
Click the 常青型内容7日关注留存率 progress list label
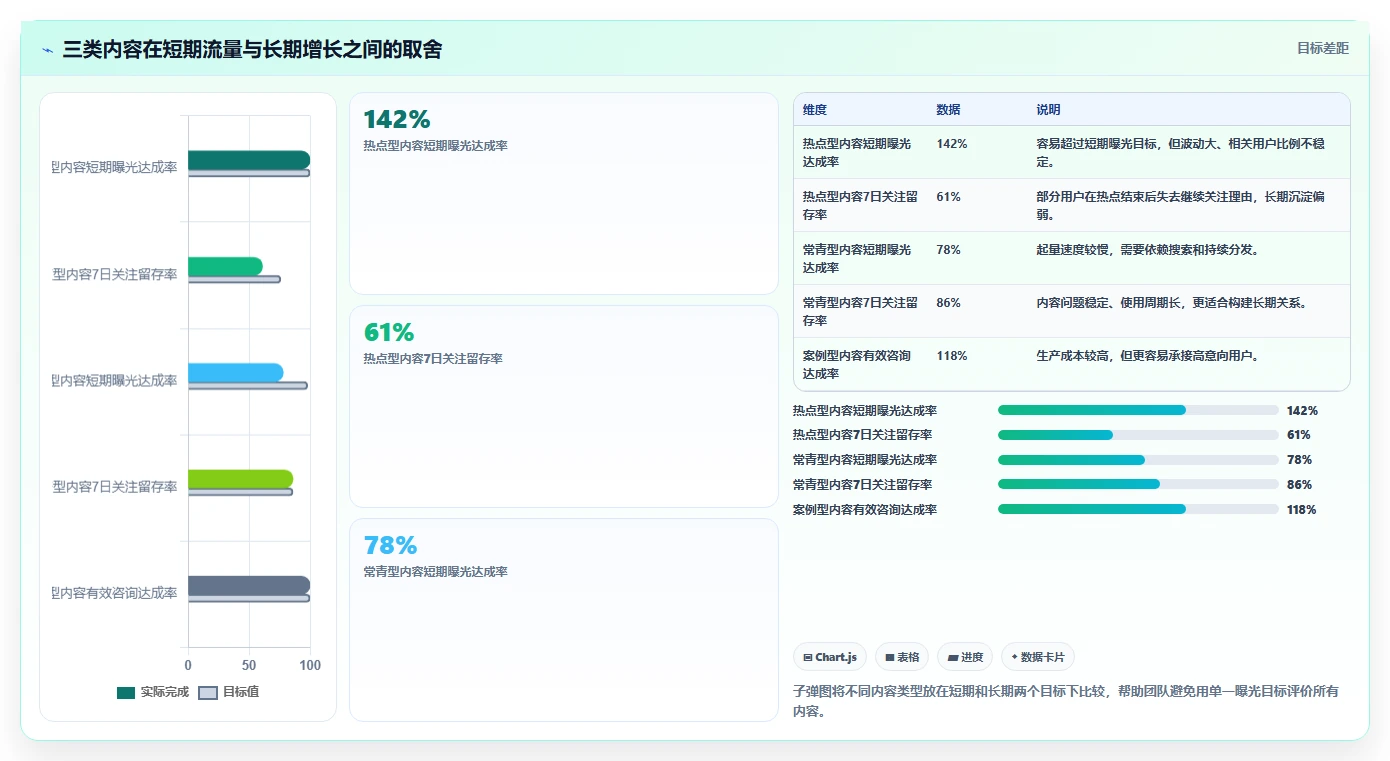click(862, 485)
